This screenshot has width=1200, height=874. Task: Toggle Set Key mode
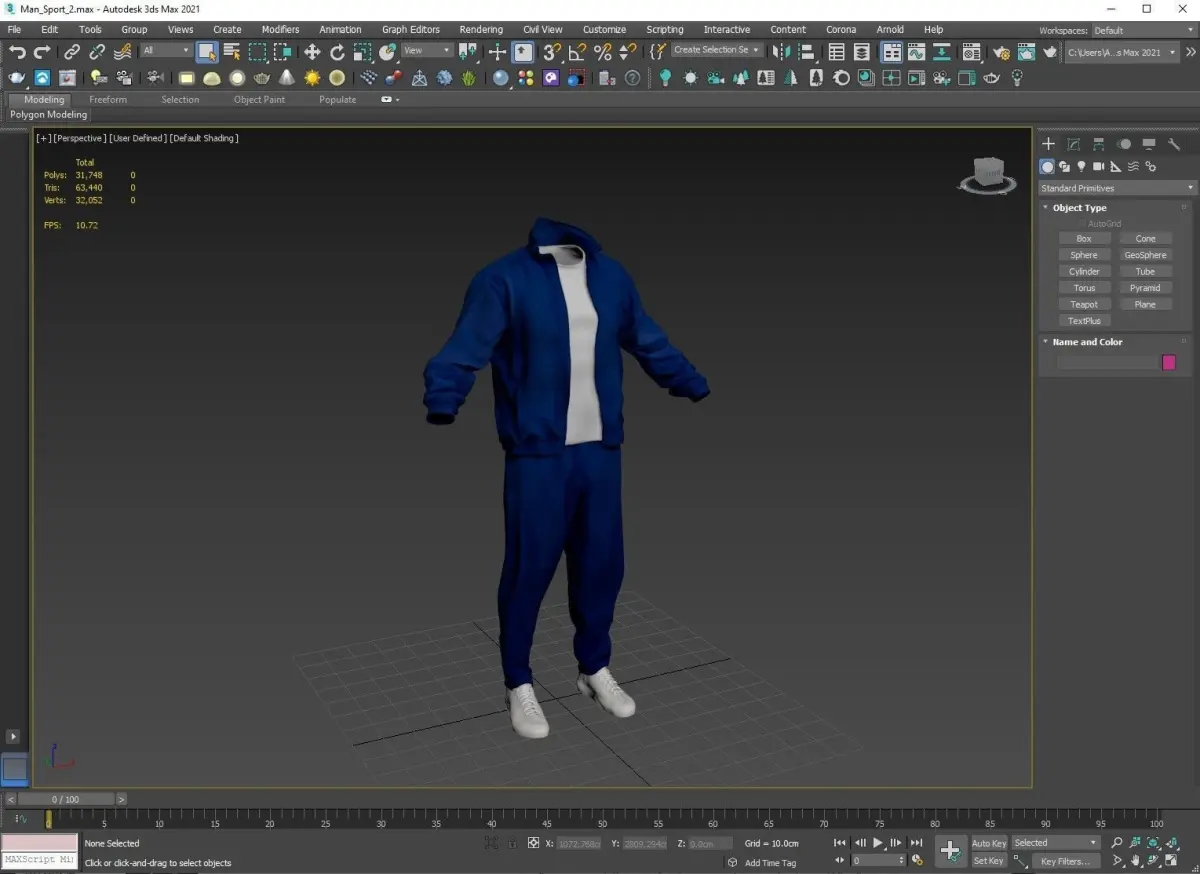click(989, 860)
